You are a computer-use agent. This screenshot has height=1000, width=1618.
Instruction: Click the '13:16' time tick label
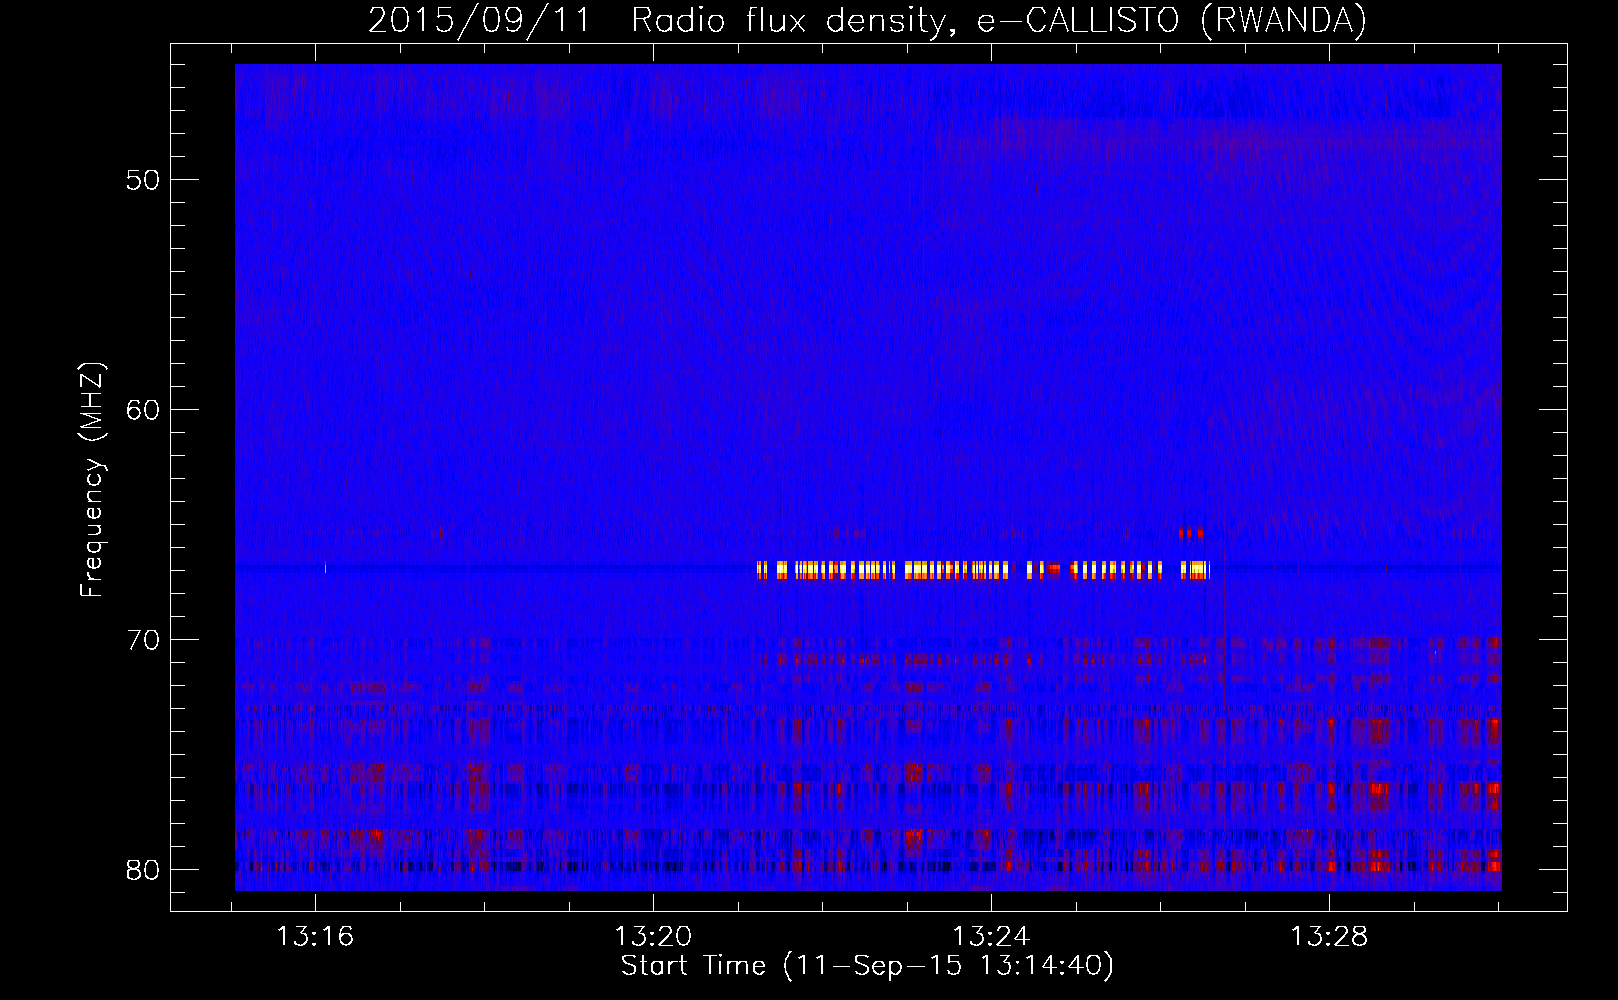click(x=315, y=937)
